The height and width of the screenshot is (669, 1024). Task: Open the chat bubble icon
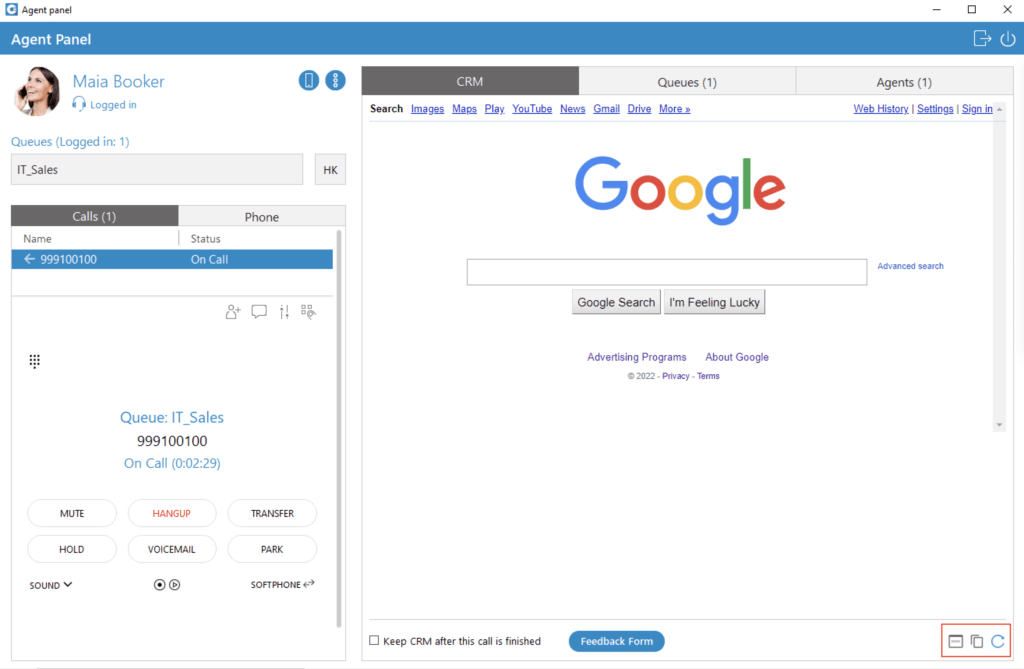259,312
